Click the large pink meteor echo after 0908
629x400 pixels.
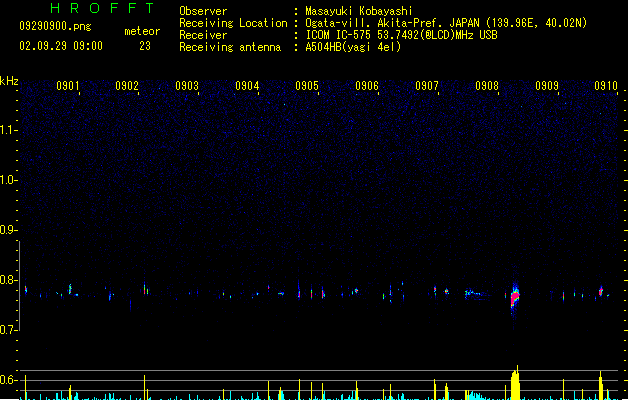point(515,297)
